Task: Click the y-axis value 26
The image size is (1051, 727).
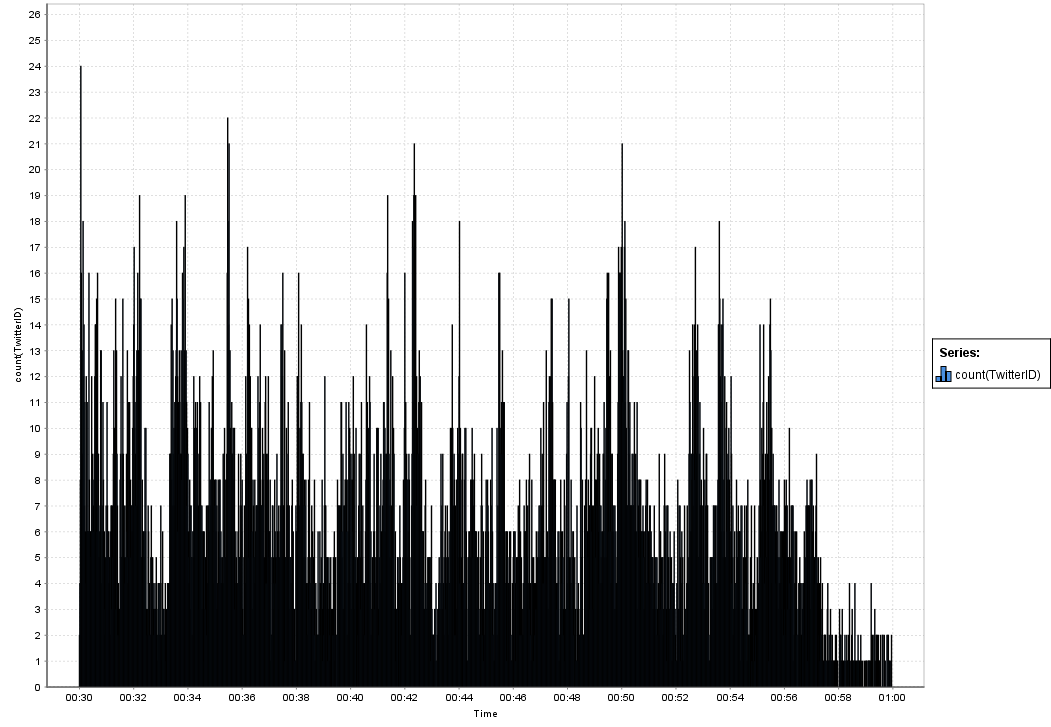Action: pyautogui.click(x=35, y=15)
